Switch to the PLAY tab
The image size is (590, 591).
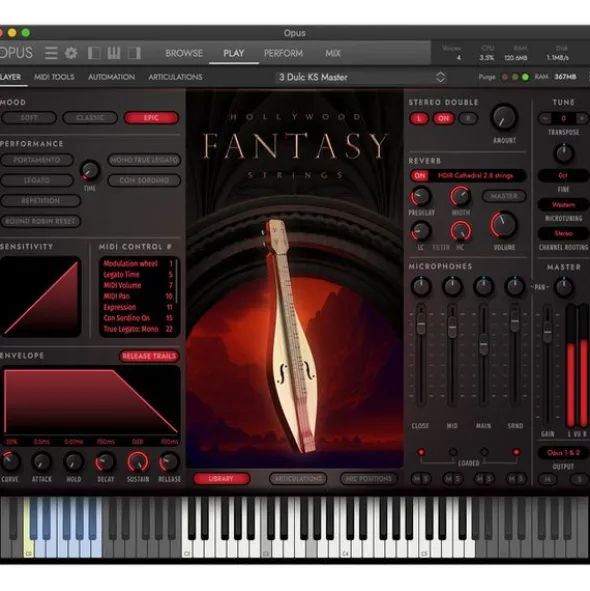(x=234, y=53)
